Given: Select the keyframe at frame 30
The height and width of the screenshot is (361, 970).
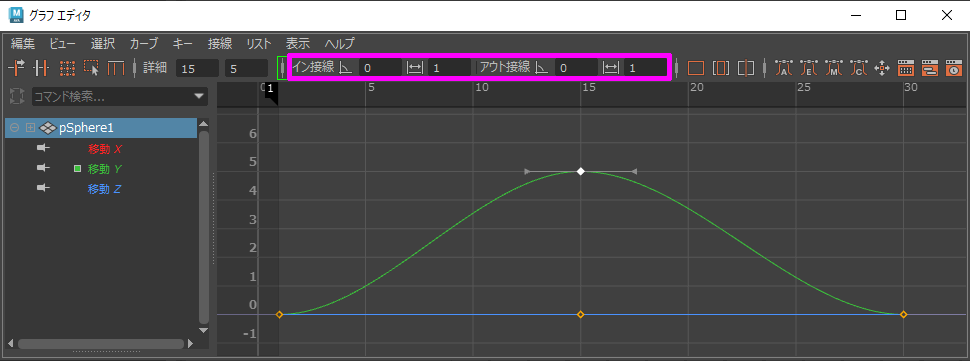Looking at the screenshot, I should point(903,315).
